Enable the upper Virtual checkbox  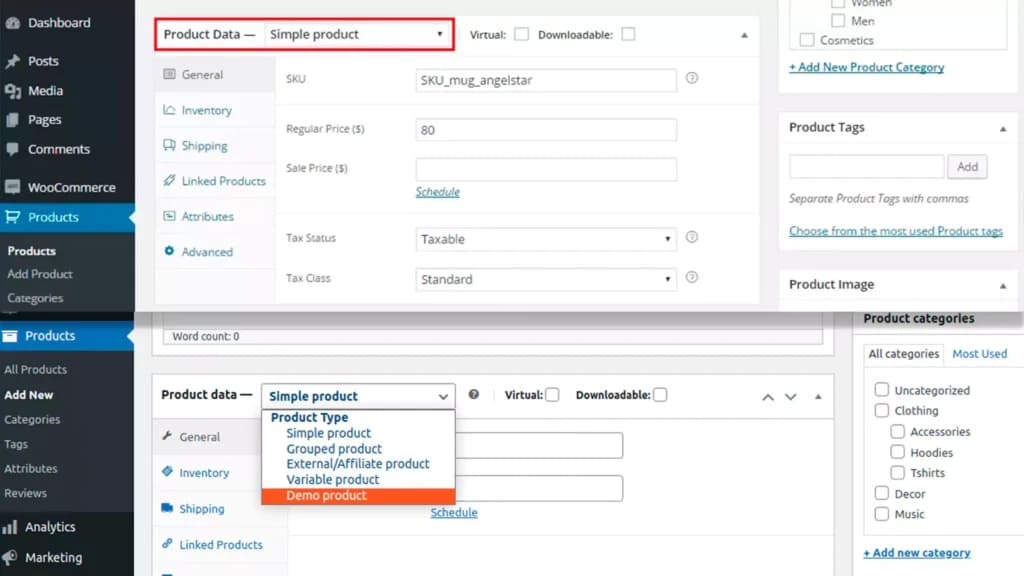coord(521,34)
